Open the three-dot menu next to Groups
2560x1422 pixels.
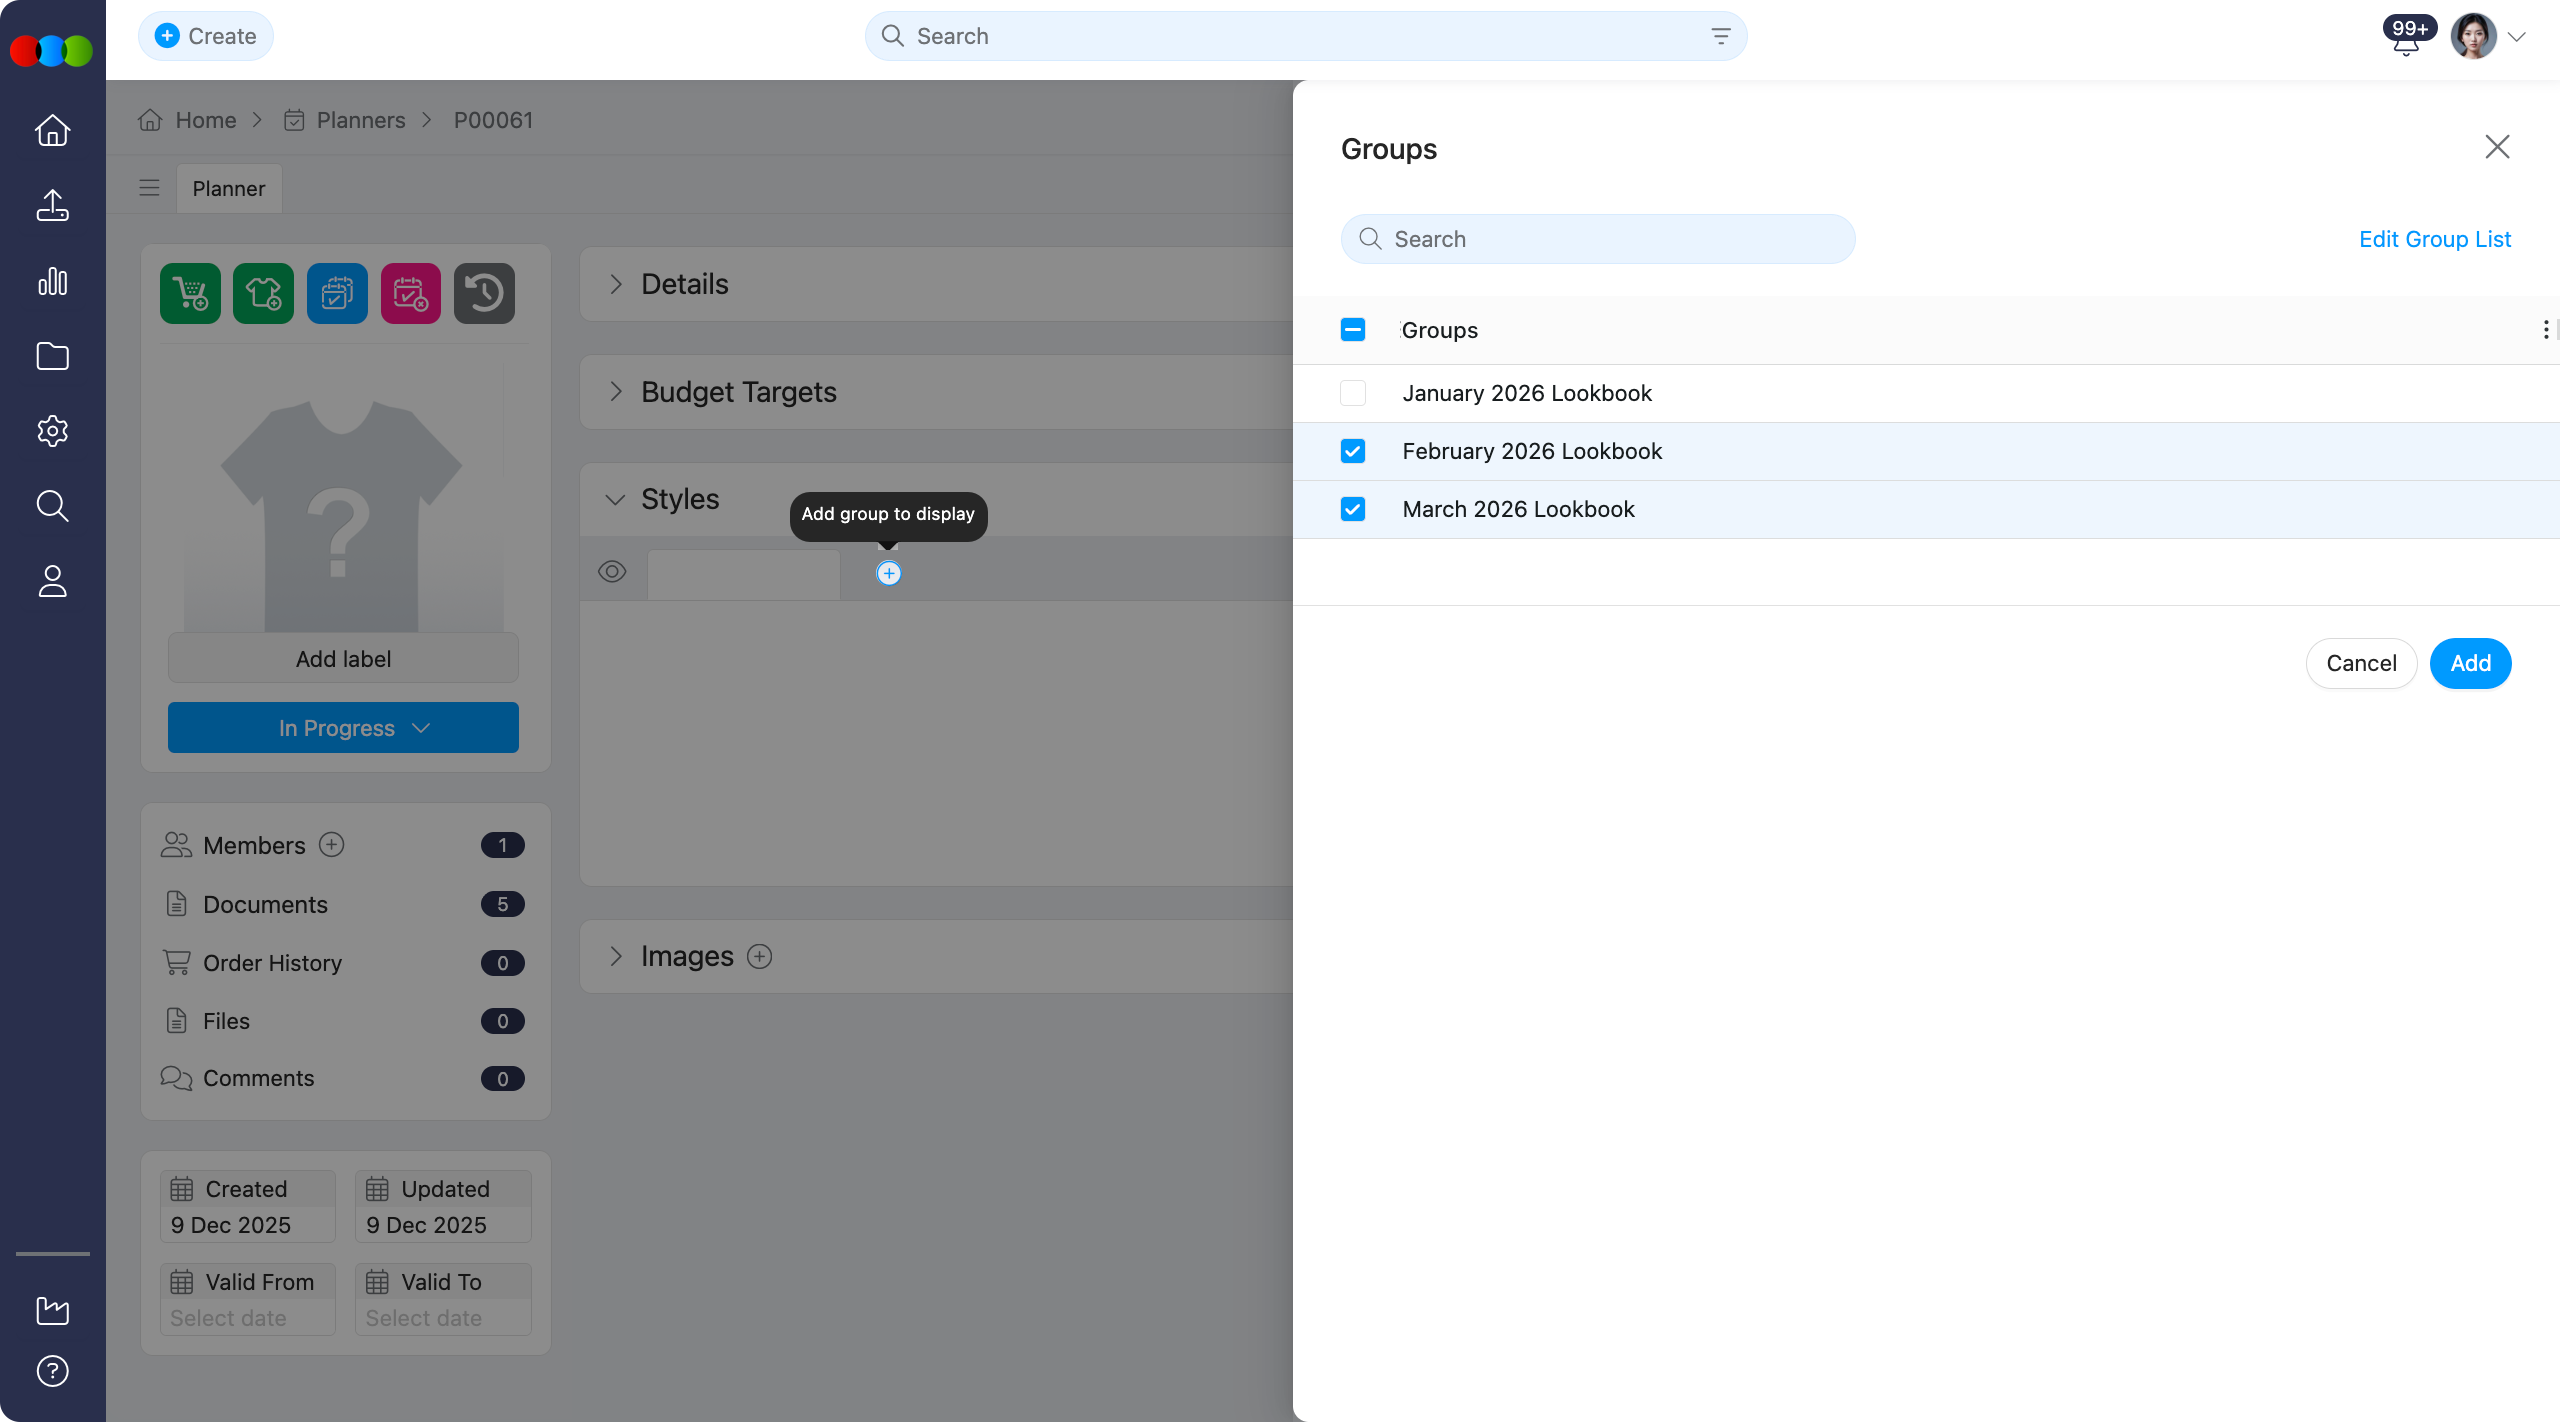click(2546, 330)
